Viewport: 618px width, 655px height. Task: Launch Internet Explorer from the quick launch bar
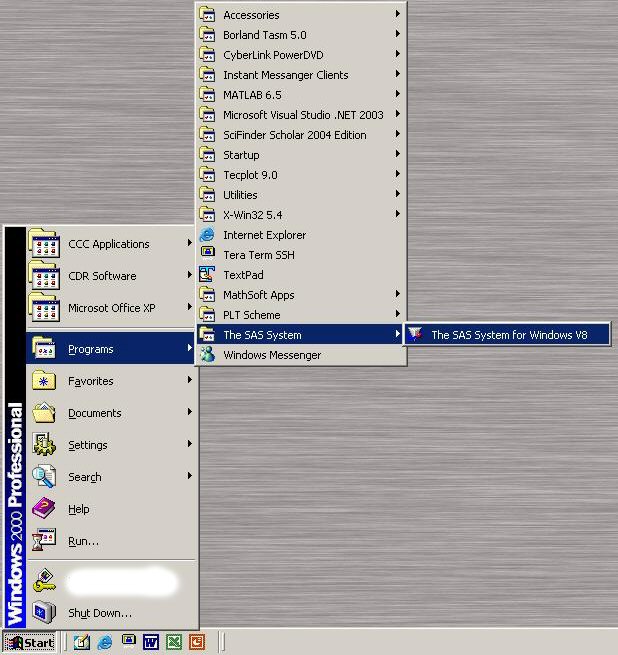coord(105,642)
